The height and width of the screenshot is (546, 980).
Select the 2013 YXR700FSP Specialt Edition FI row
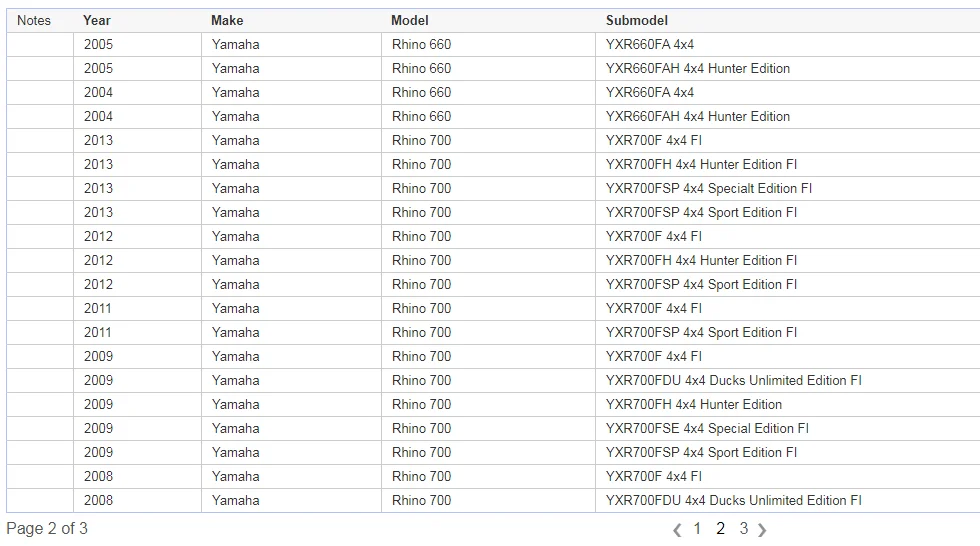(x=493, y=188)
